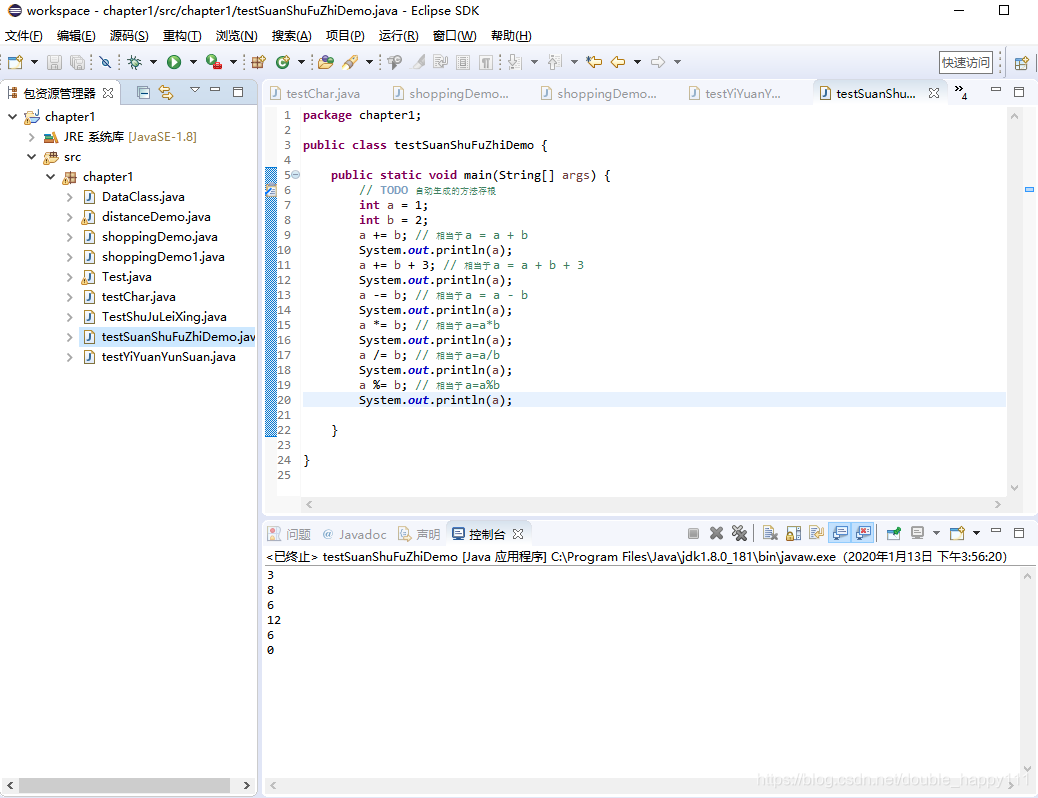The height and width of the screenshot is (798, 1038).
Task: Show hidden editor tabs chevron list
Action: point(961,92)
